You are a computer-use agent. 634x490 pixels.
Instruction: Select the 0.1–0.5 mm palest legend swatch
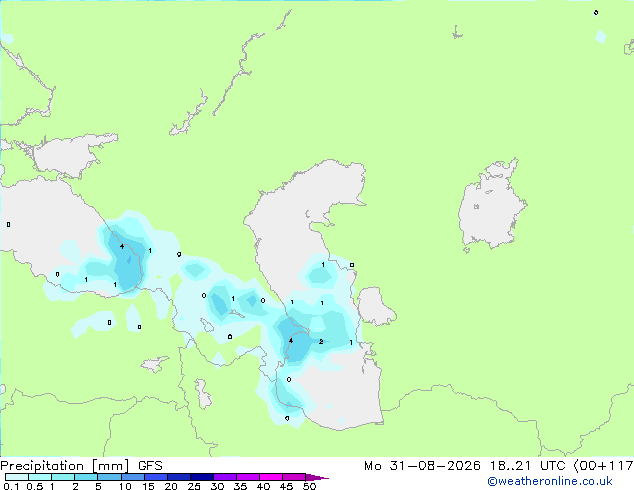[x=17, y=477]
